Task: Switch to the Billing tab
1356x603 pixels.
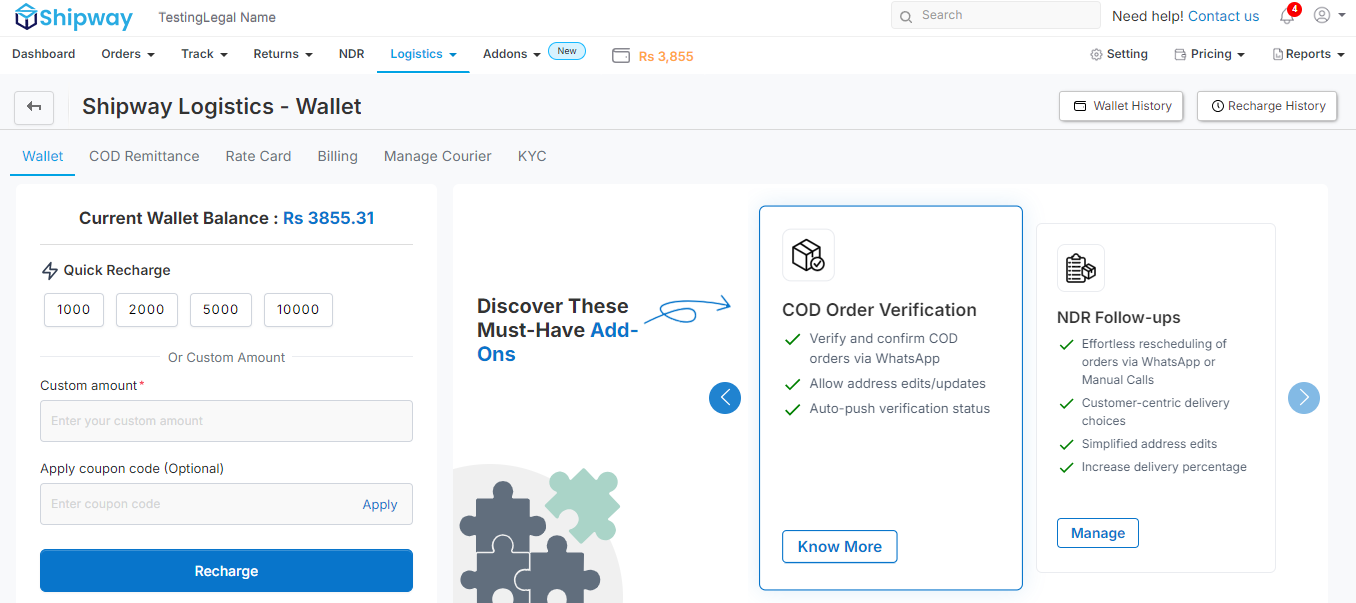Action: 338,156
